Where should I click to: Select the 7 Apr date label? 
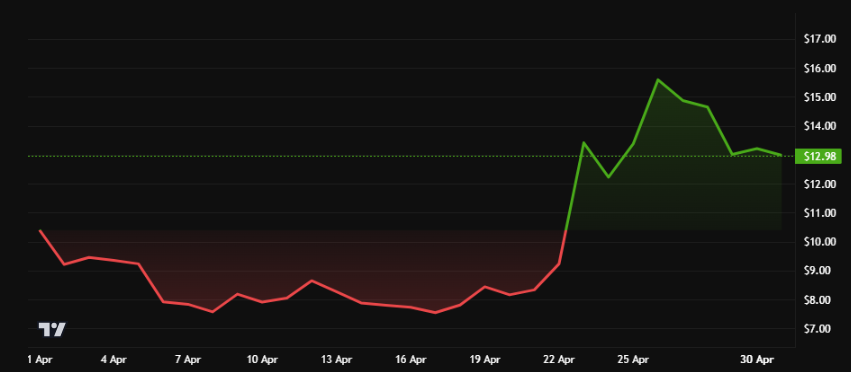pos(188,360)
